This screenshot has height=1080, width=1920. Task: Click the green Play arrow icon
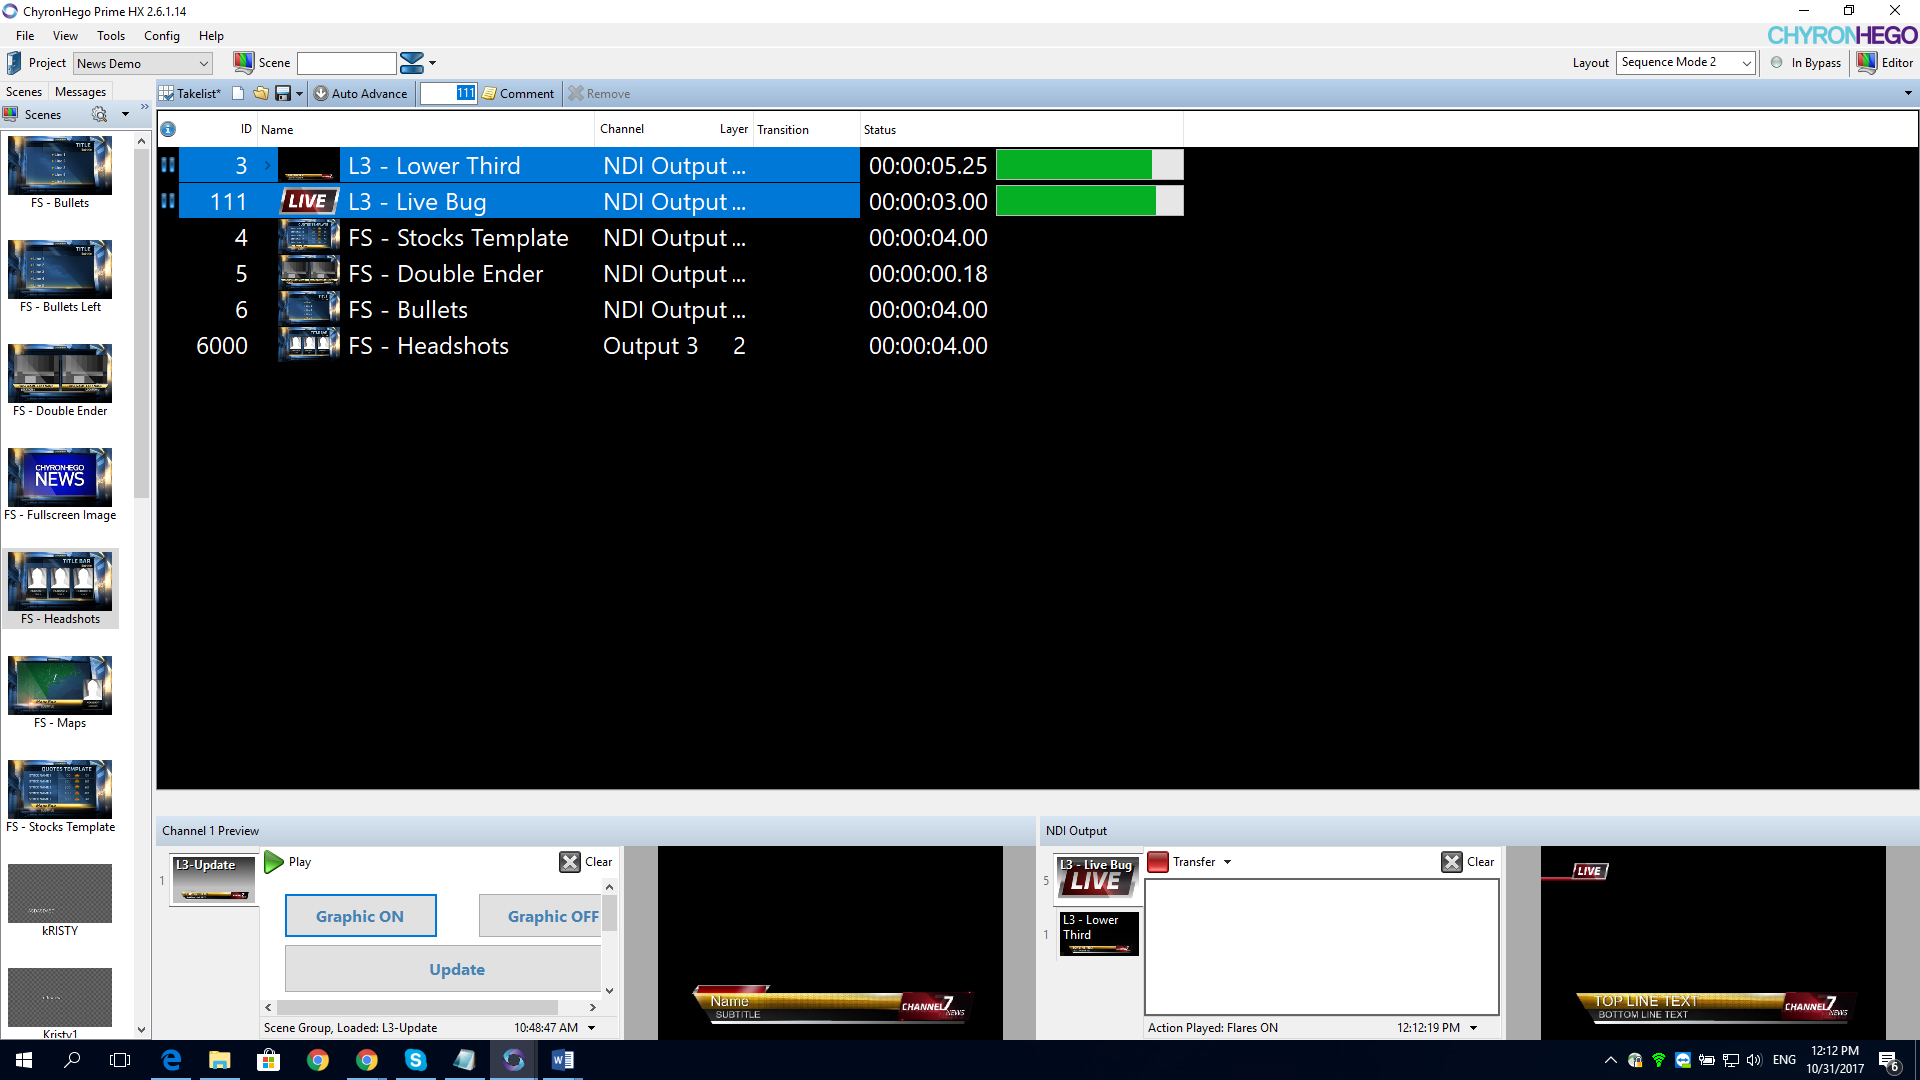pos(273,862)
